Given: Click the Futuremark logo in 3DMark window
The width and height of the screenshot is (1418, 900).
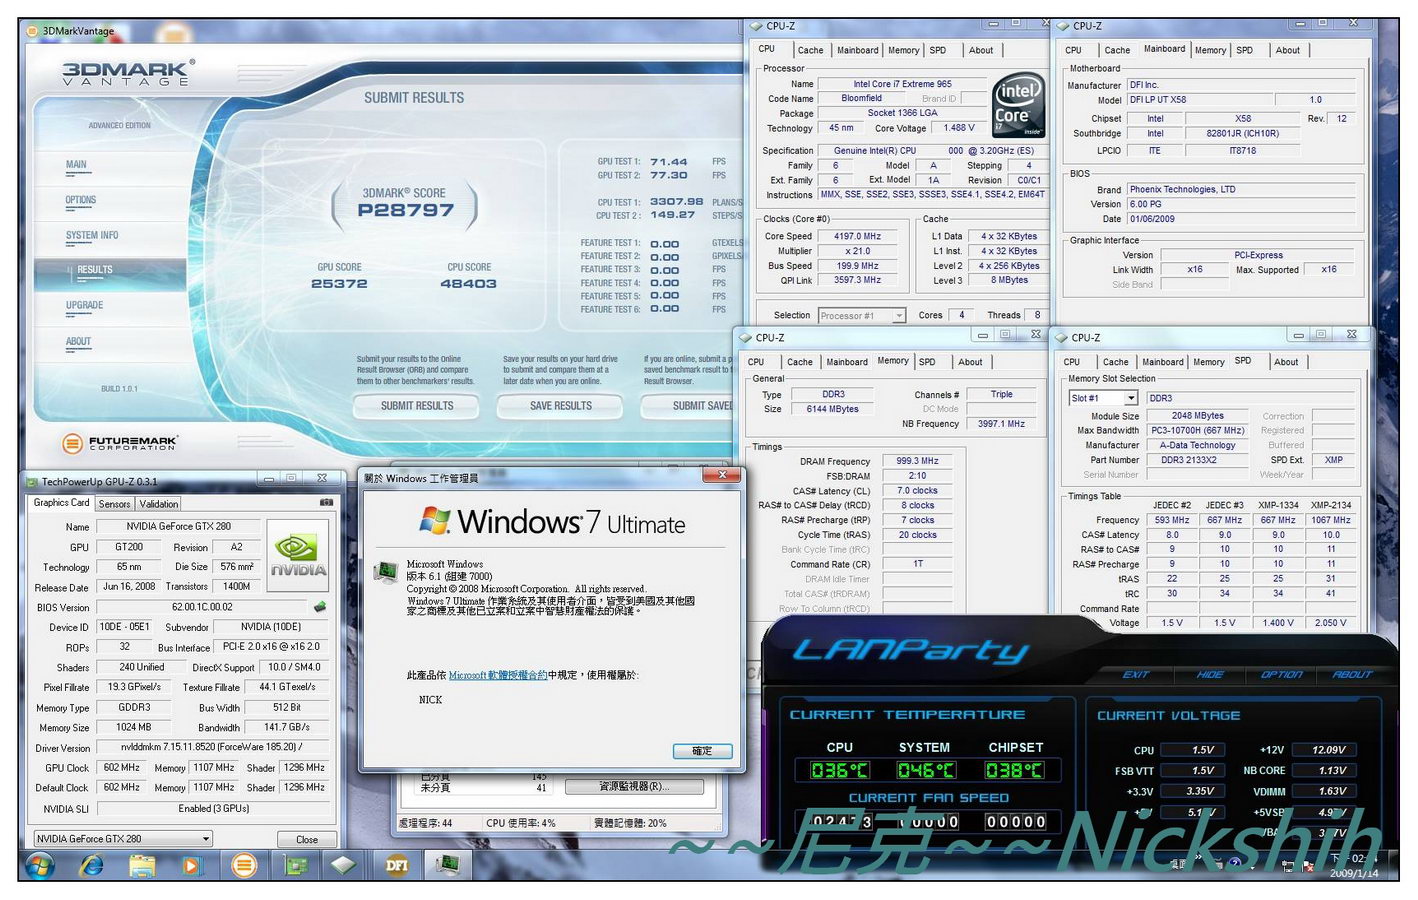Looking at the screenshot, I should (x=120, y=443).
